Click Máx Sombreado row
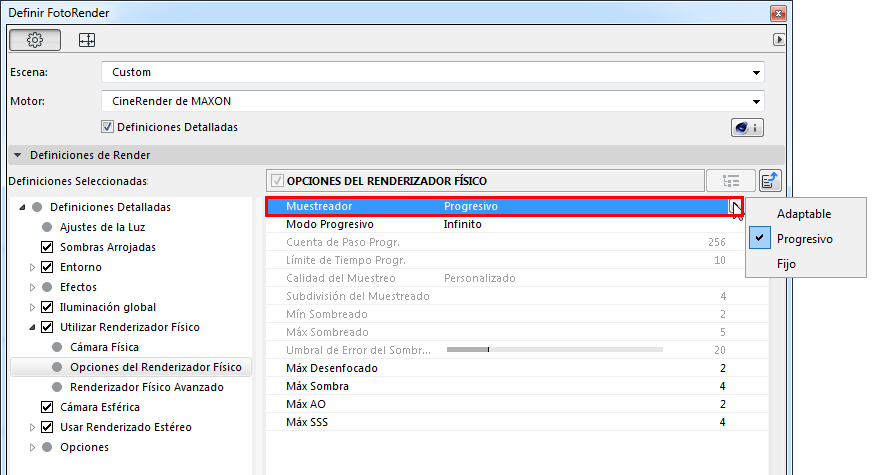 [x=517, y=332]
